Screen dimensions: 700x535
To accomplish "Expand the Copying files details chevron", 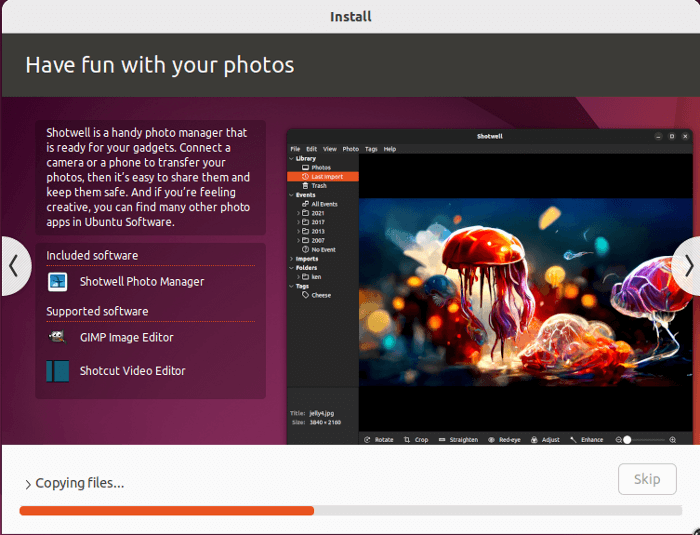I will pos(28,484).
